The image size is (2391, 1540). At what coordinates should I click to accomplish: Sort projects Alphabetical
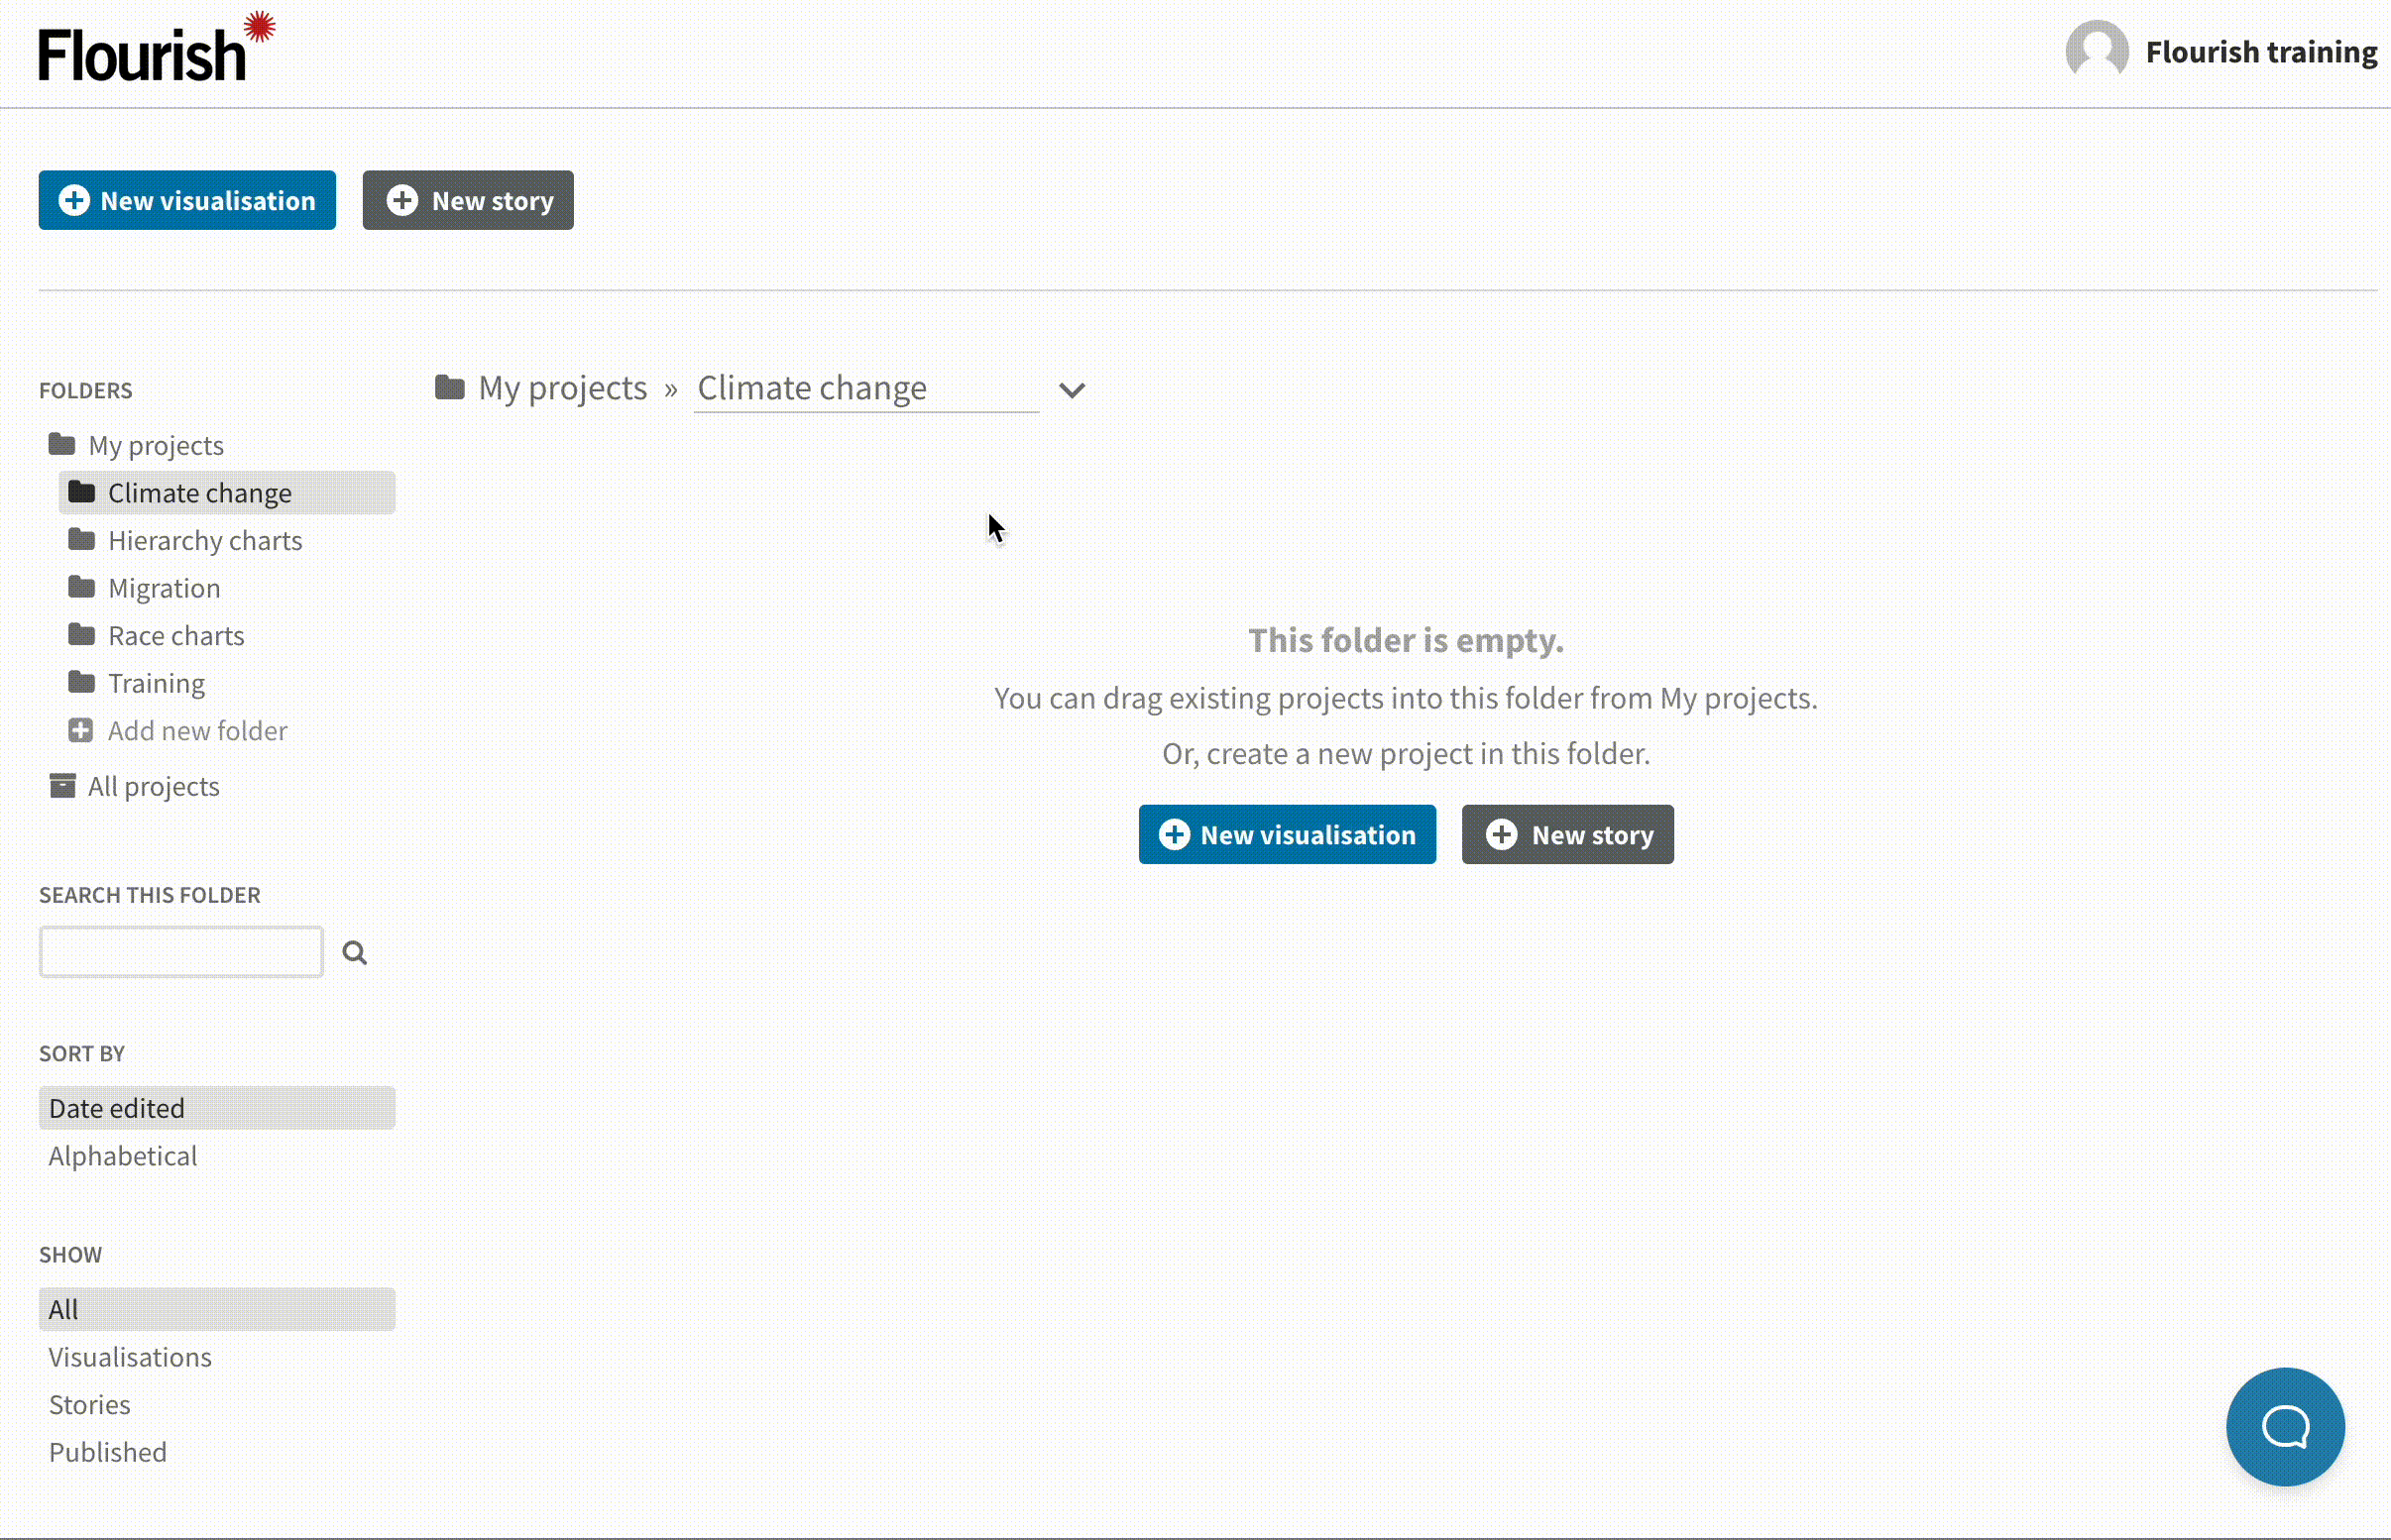tap(123, 1156)
